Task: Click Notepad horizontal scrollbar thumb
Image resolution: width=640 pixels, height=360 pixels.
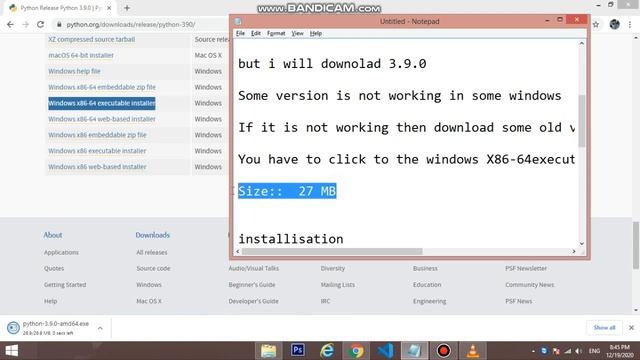Action: [332, 251]
